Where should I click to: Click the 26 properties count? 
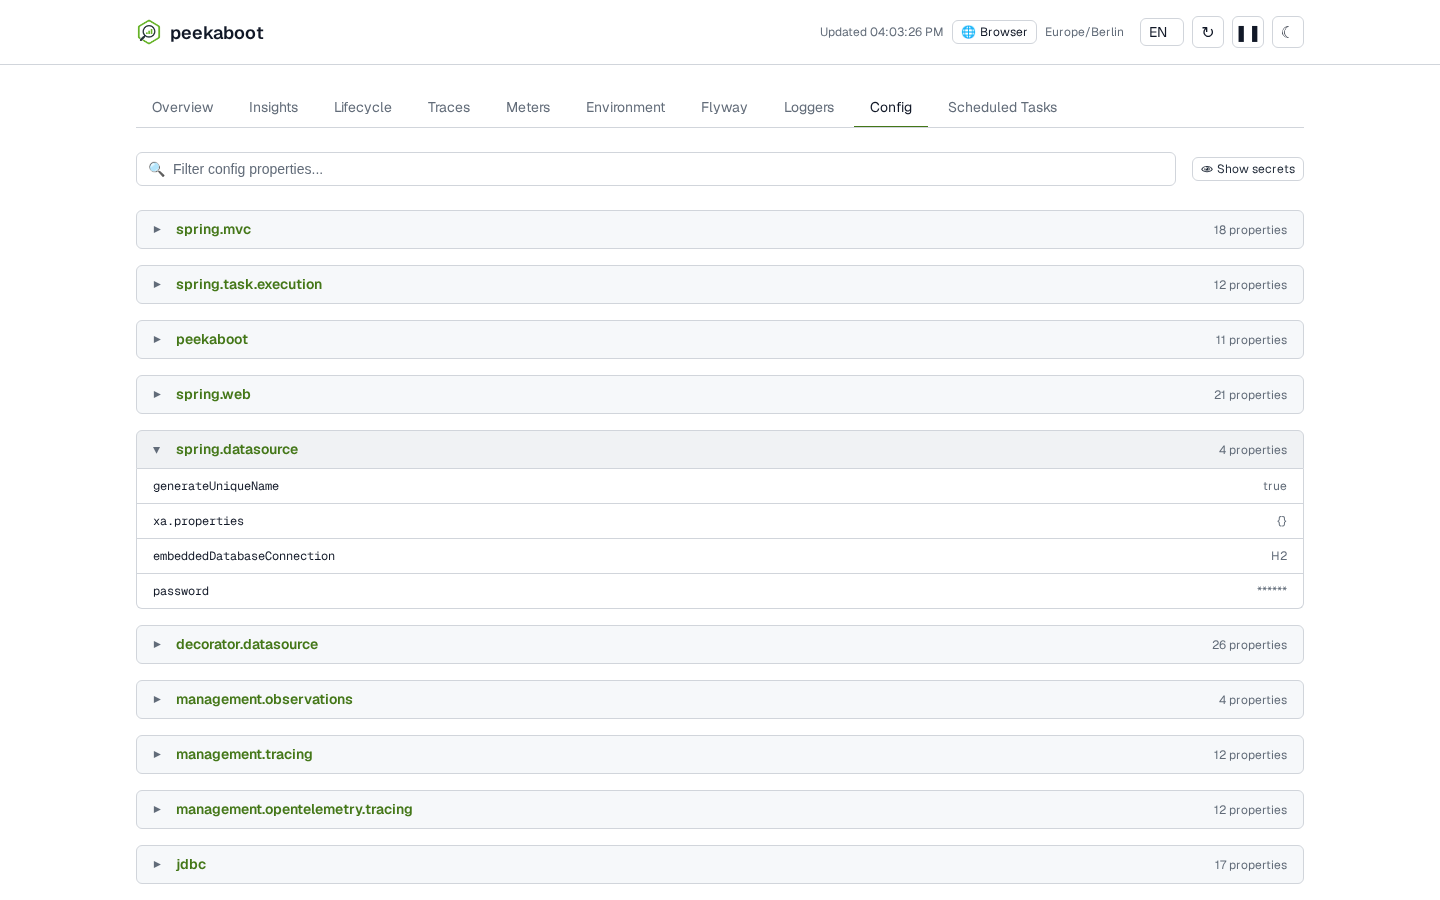click(x=1249, y=645)
